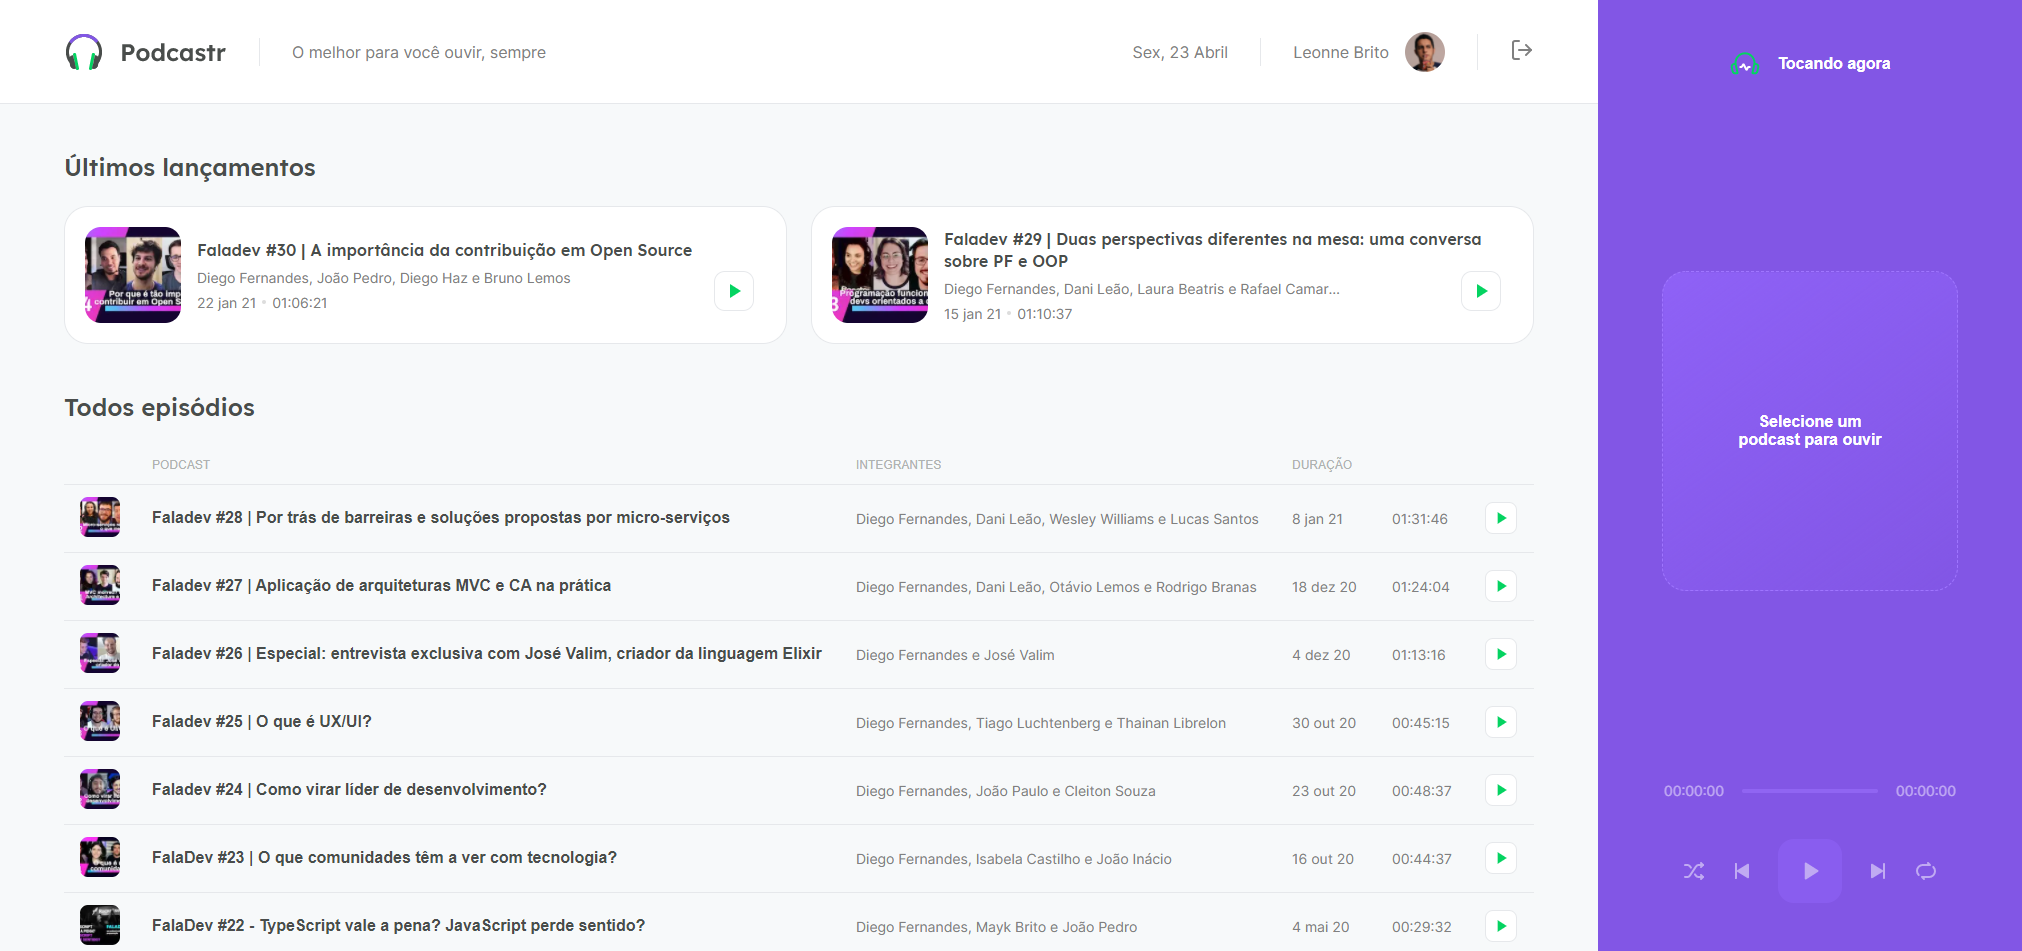Click the Faladev #28 row thumbnail
Viewport: 2022px width, 951px height.
(100, 518)
